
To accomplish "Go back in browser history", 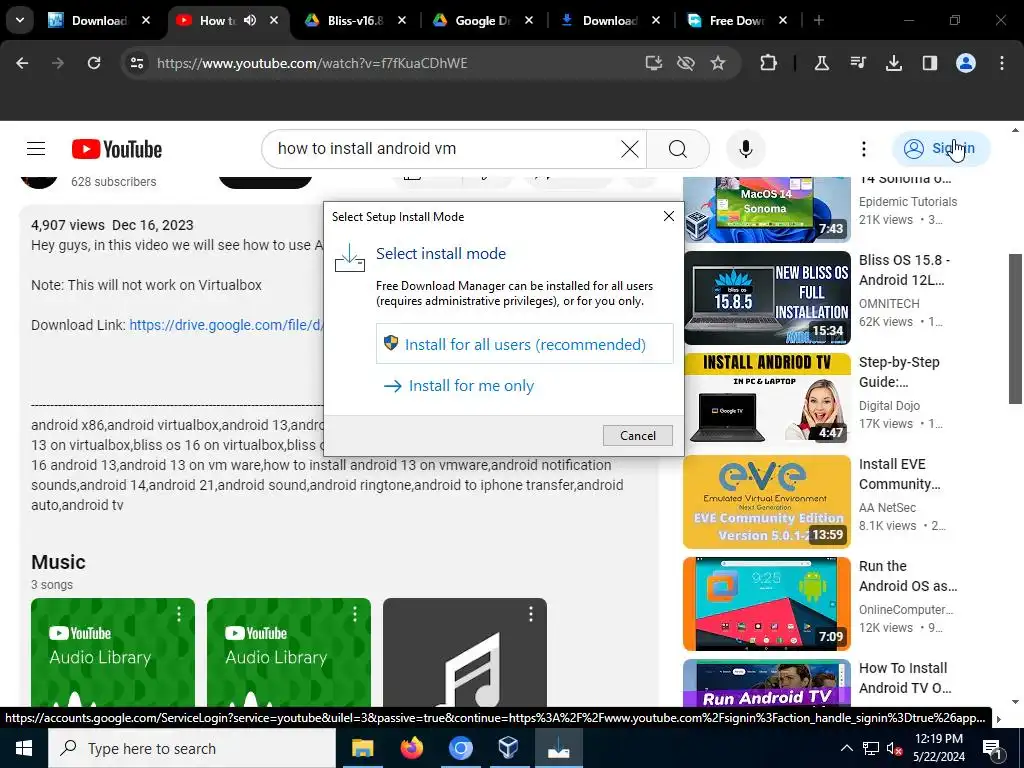I will 22,63.
